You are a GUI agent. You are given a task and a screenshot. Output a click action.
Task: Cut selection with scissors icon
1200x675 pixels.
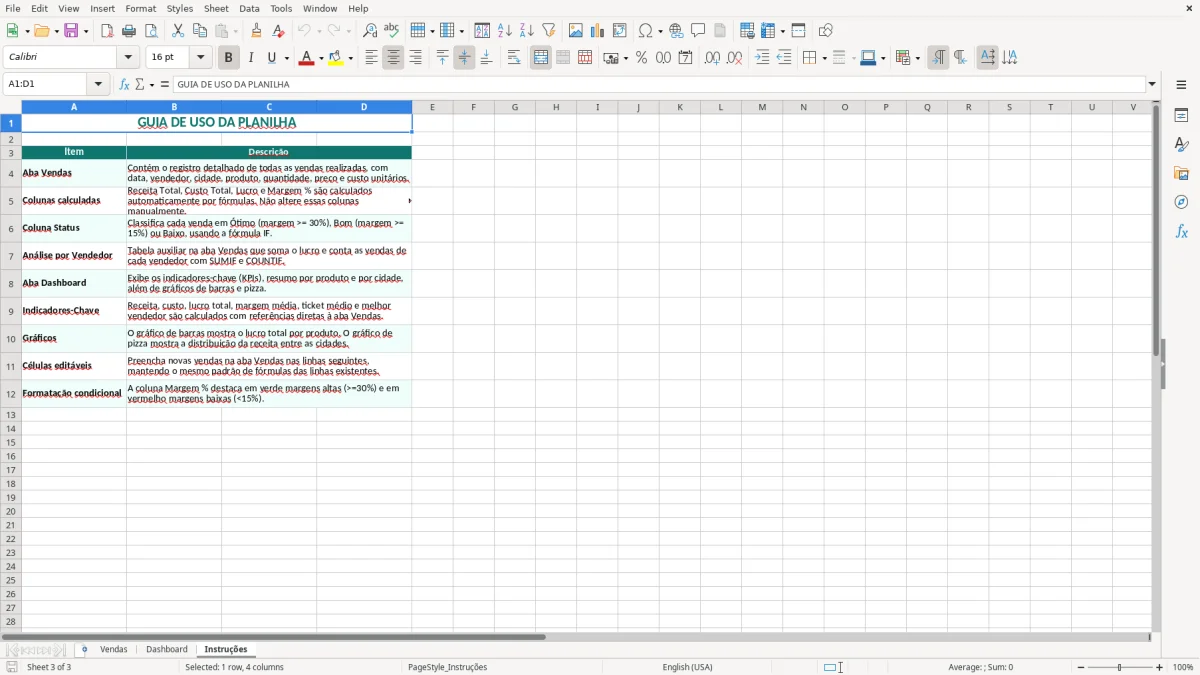(x=178, y=31)
